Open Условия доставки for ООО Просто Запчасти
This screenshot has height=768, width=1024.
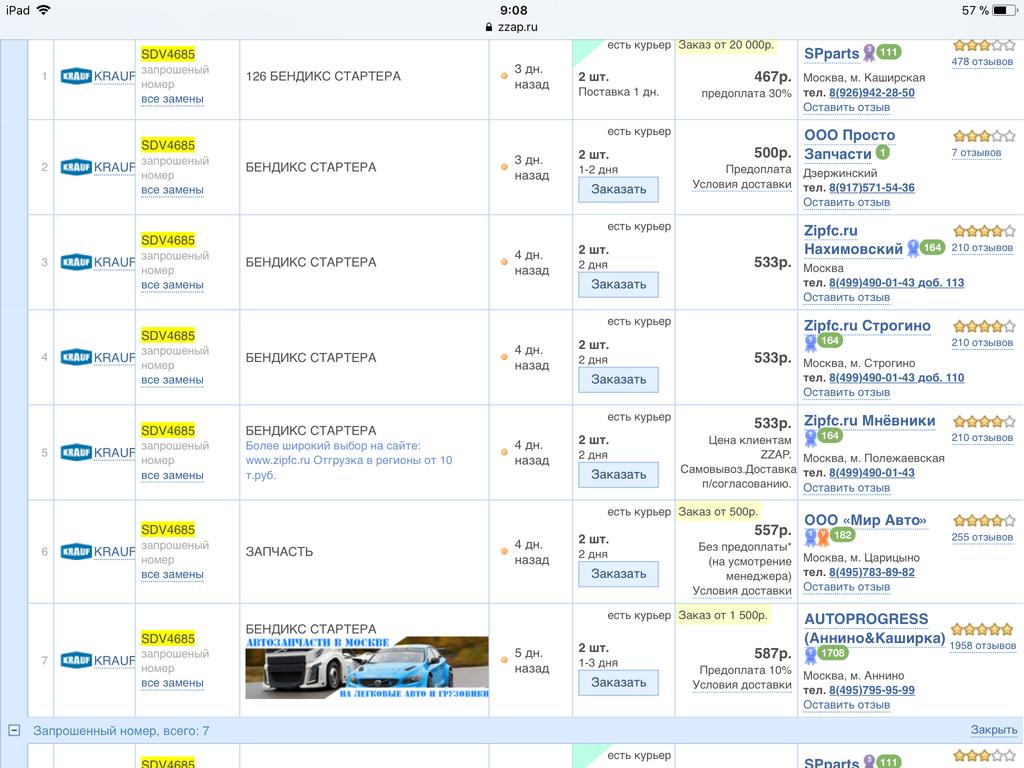point(741,184)
